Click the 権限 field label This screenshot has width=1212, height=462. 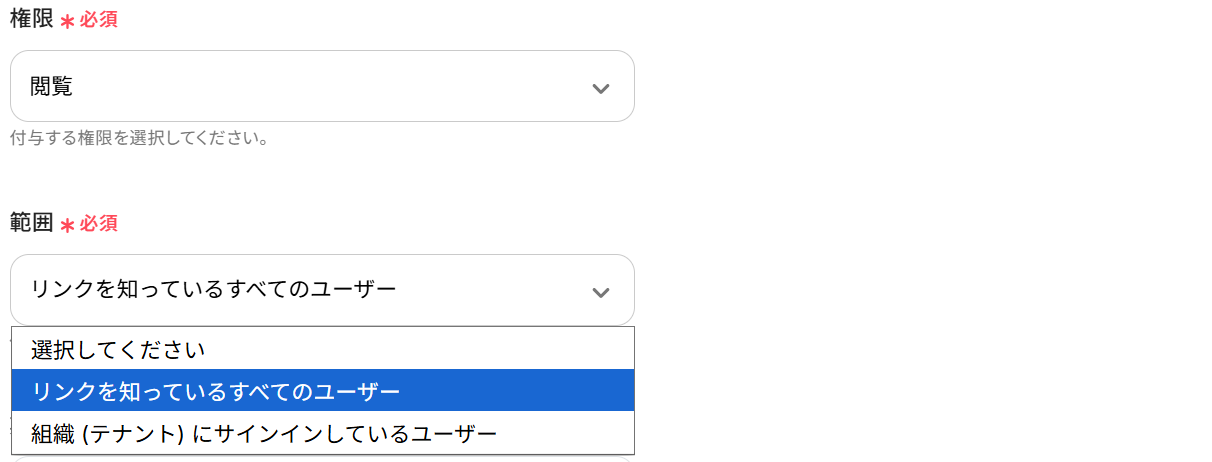pos(31,19)
